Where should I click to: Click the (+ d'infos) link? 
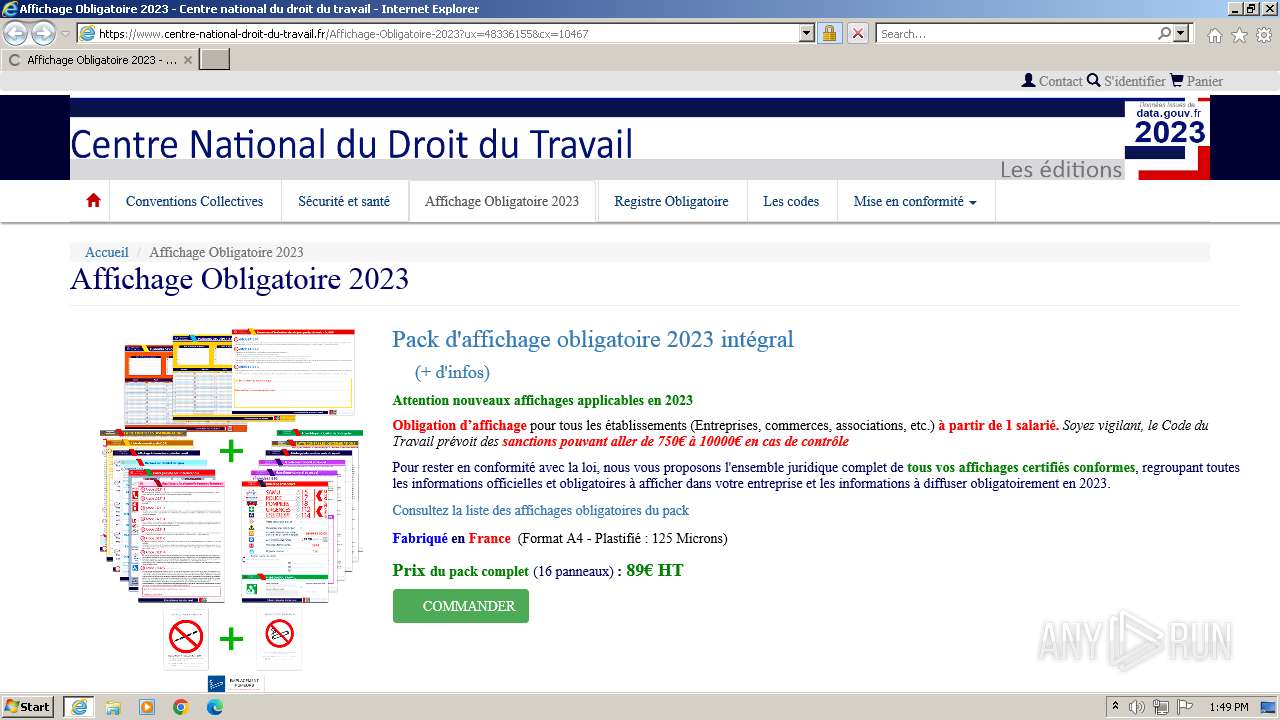(452, 372)
